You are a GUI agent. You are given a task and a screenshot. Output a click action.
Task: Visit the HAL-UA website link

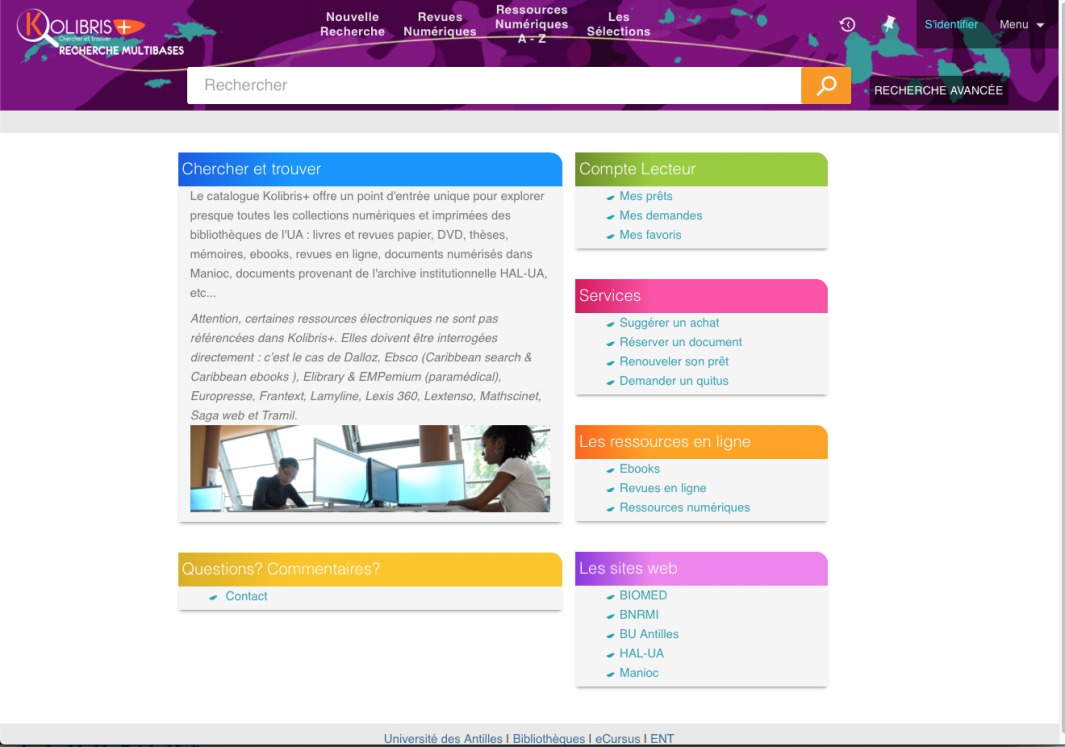[x=641, y=654]
